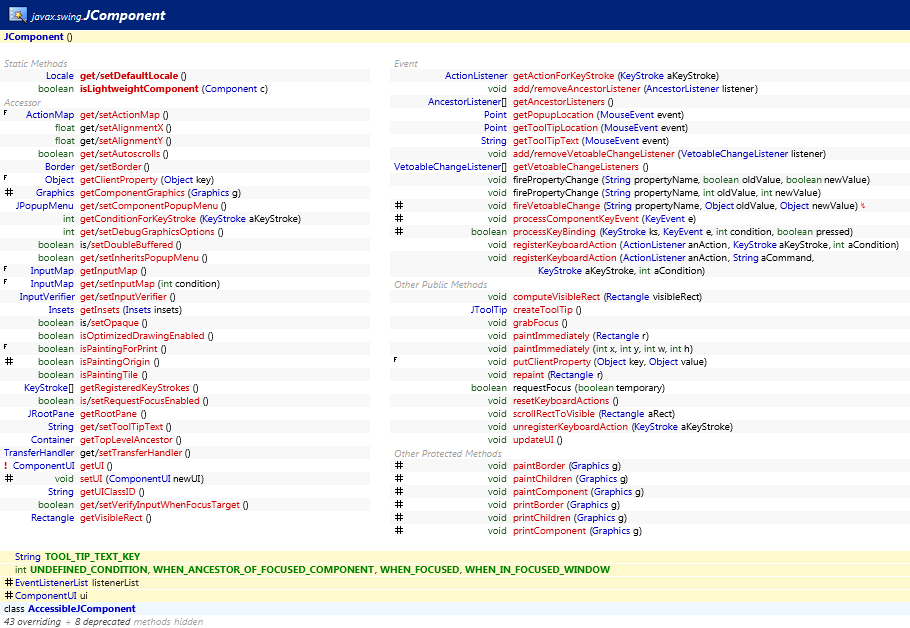The image size is (910, 628).
Task: Click the # marker next to setUI
Action: pos(8,478)
